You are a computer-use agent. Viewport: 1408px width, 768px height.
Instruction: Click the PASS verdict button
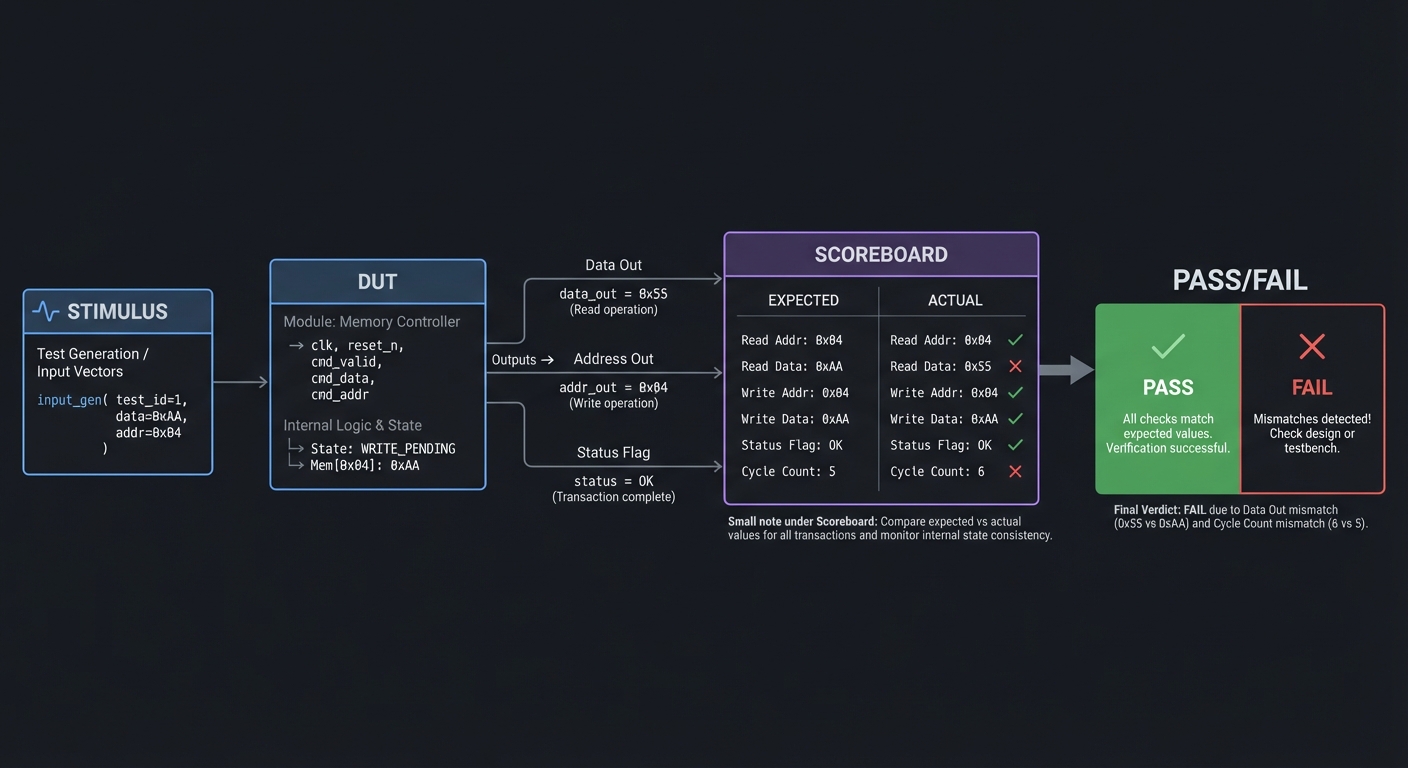[1168, 387]
